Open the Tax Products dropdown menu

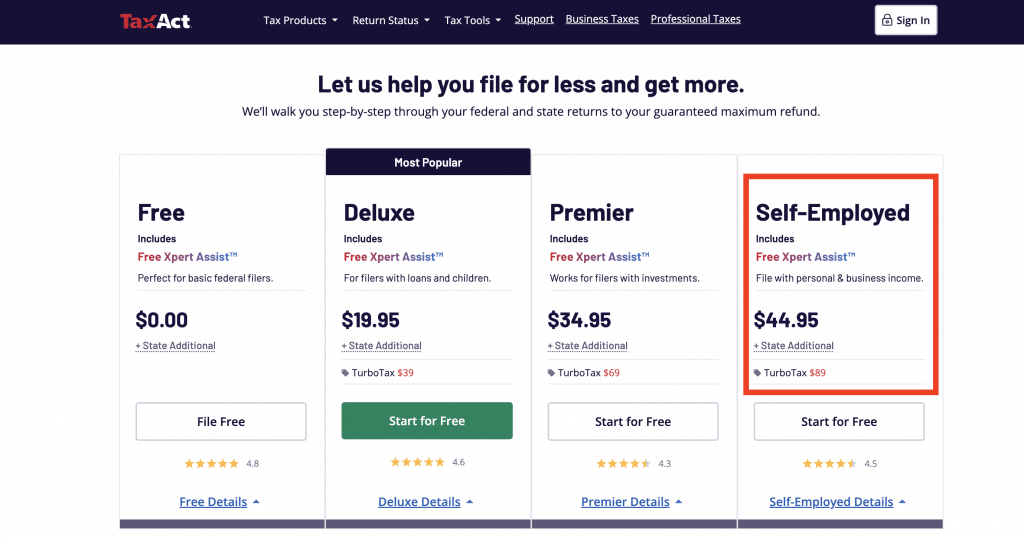[x=300, y=20]
